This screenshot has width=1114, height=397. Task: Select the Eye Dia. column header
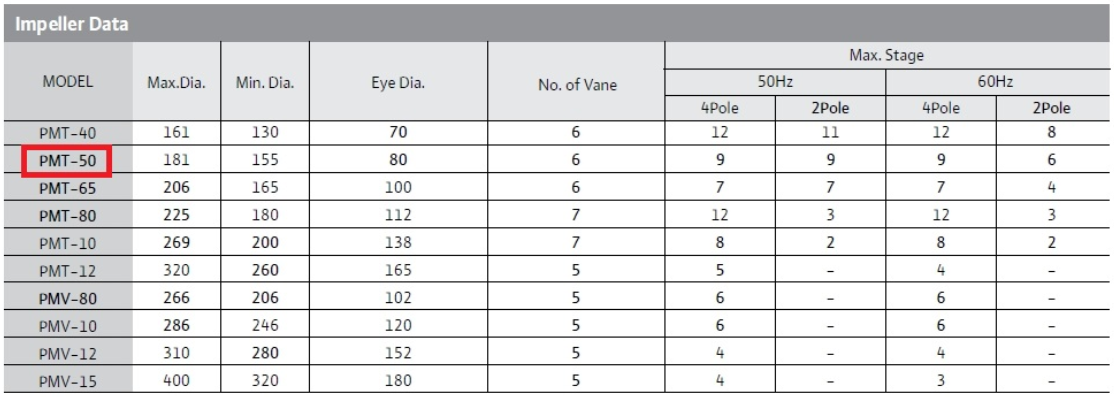398,82
